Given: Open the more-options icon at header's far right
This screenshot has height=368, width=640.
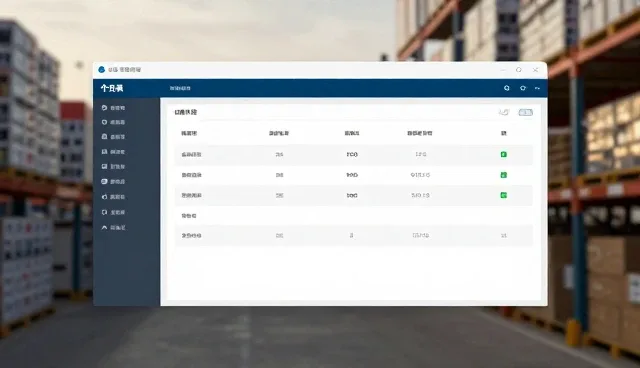Looking at the screenshot, I should tap(538, 88).
